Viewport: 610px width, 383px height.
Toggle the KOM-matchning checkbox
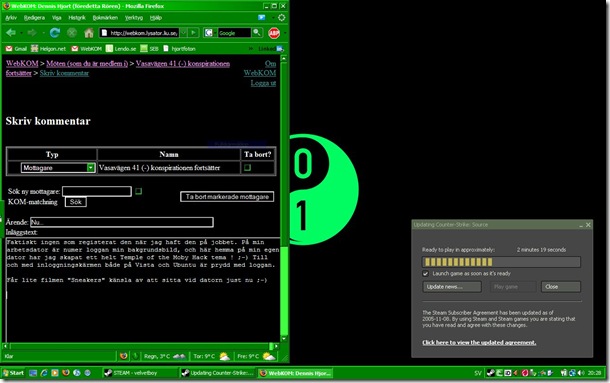click(138, 191)
